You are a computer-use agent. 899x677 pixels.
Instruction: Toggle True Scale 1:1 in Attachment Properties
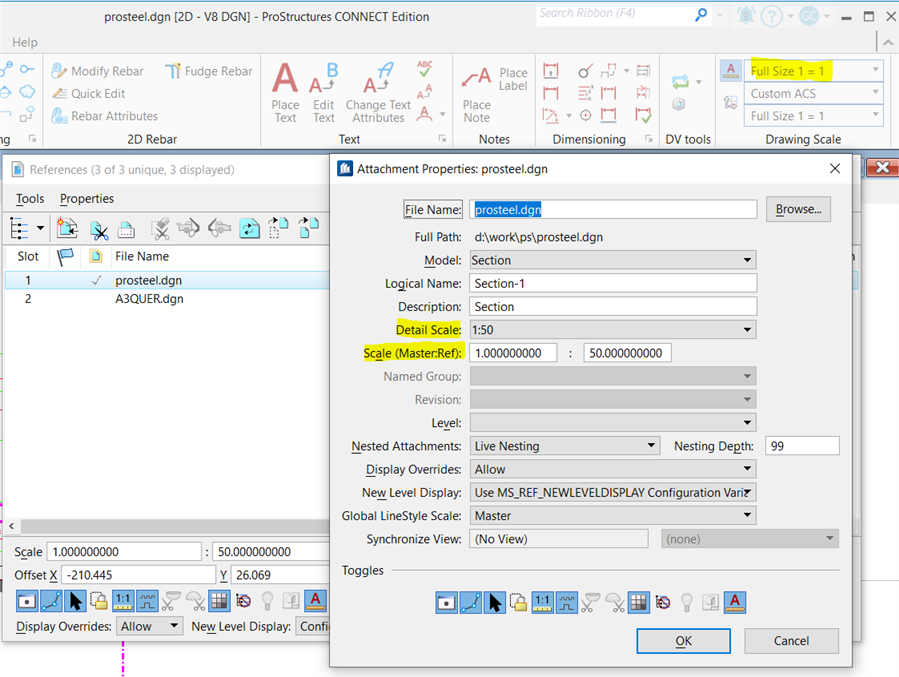(542, 602)
